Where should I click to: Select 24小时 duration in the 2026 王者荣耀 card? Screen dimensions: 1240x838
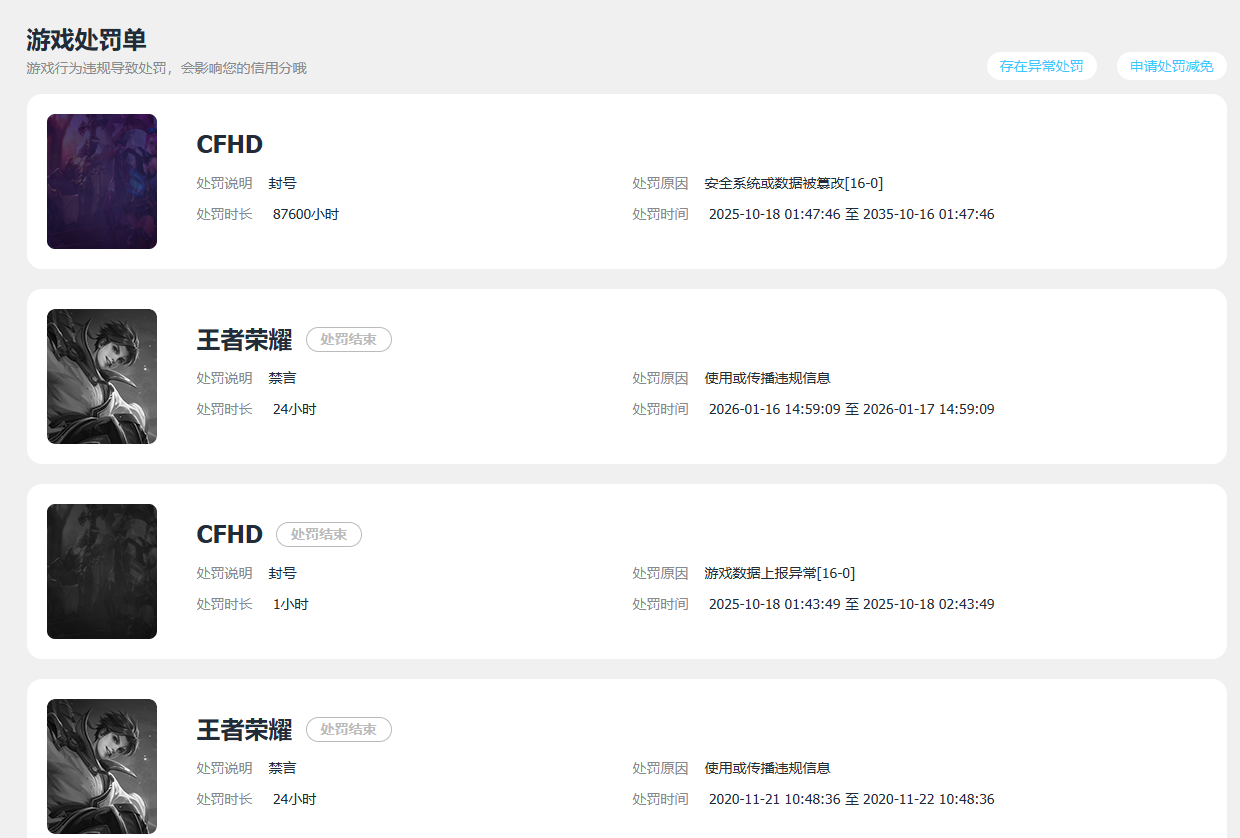294,409
